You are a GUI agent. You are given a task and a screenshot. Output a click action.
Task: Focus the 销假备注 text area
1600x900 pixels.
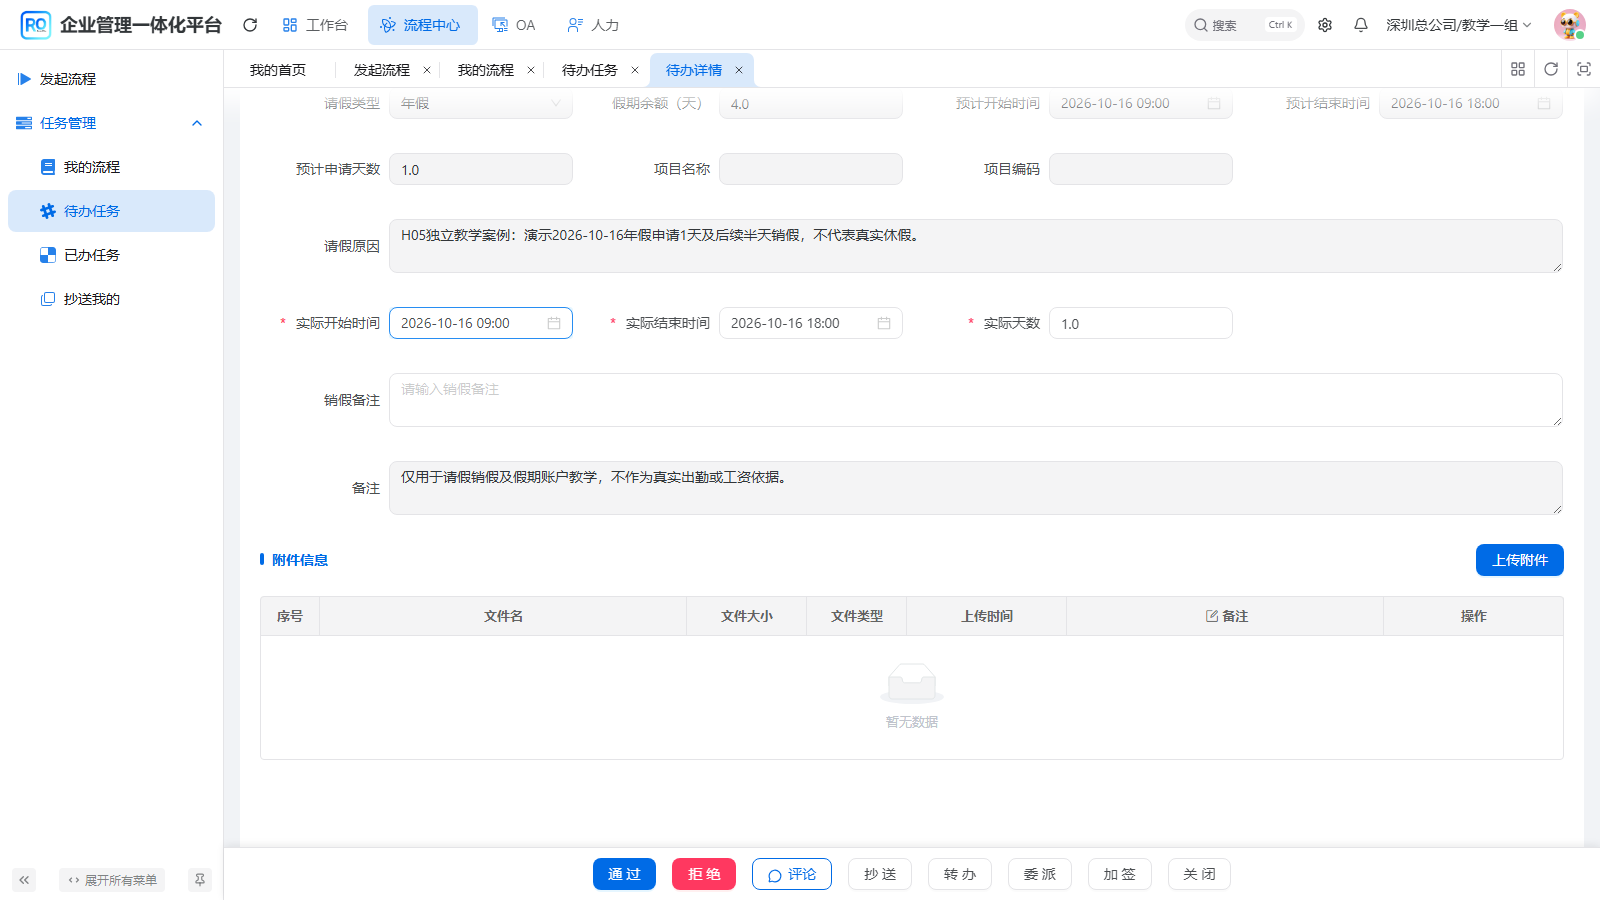tap(976, 400)
